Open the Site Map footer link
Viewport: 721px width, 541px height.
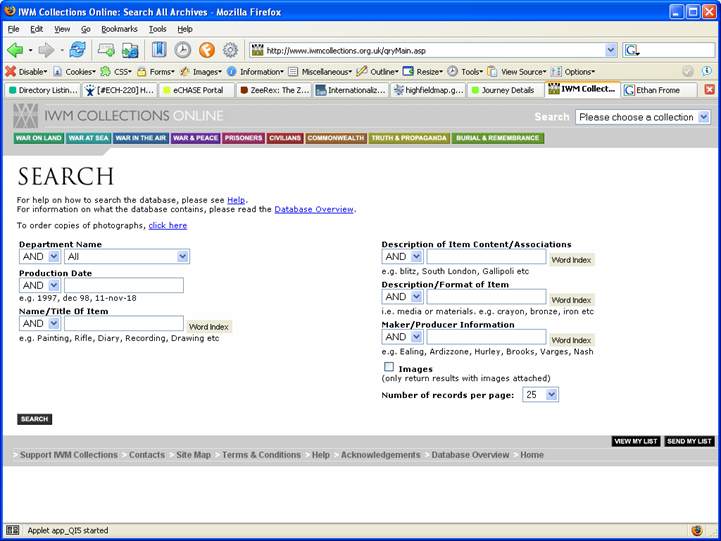193,455
